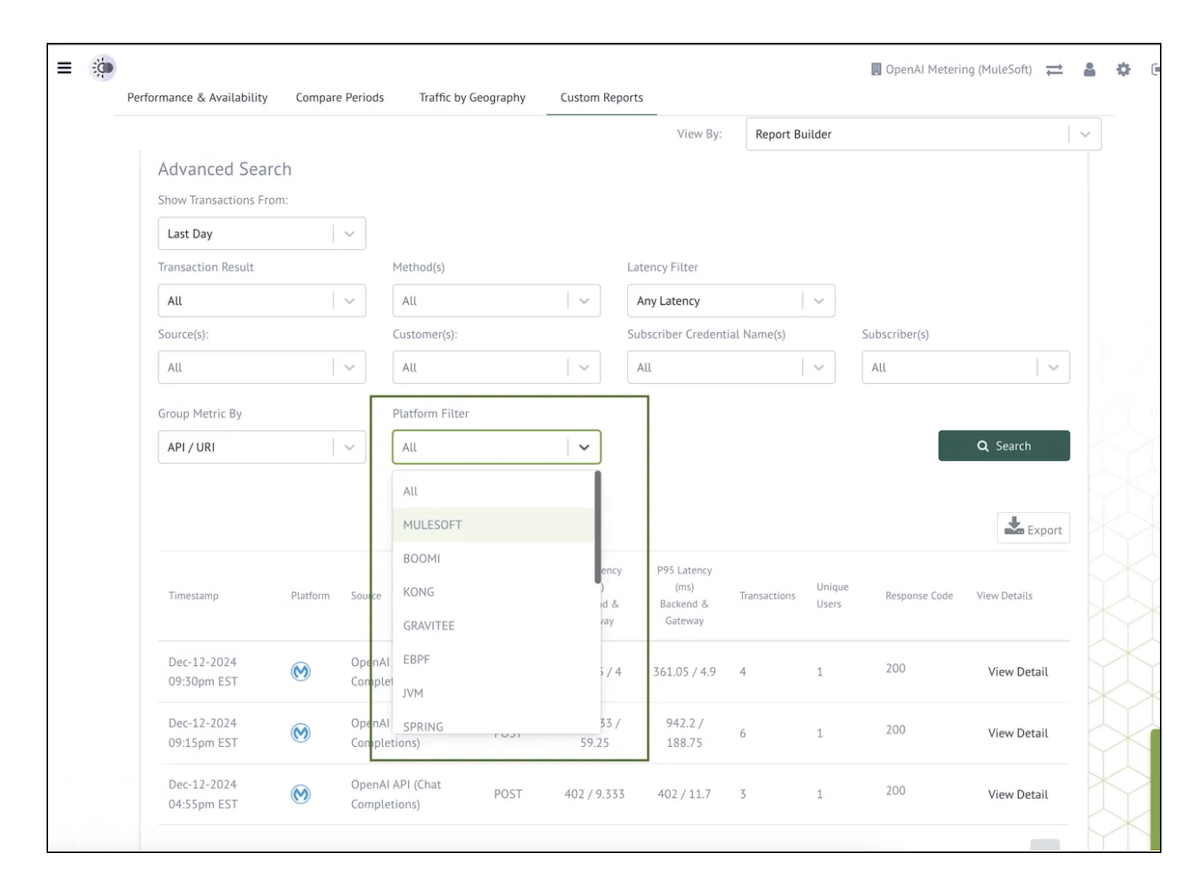Open View Detail for 04:55pm transaction
1200x886 pixels.
1018,794
